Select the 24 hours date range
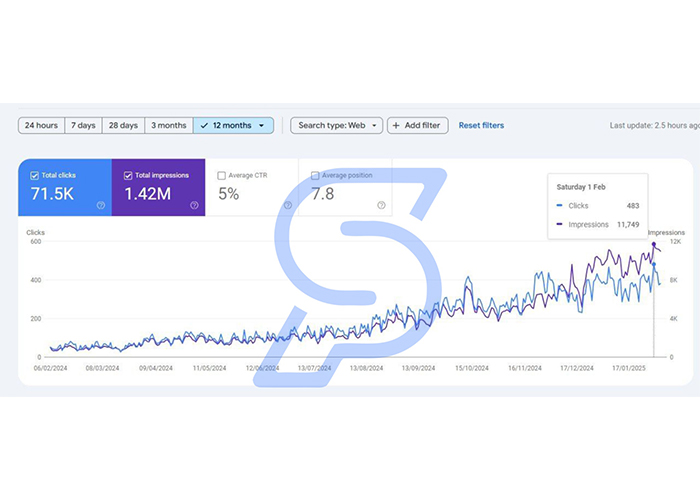 42,125
